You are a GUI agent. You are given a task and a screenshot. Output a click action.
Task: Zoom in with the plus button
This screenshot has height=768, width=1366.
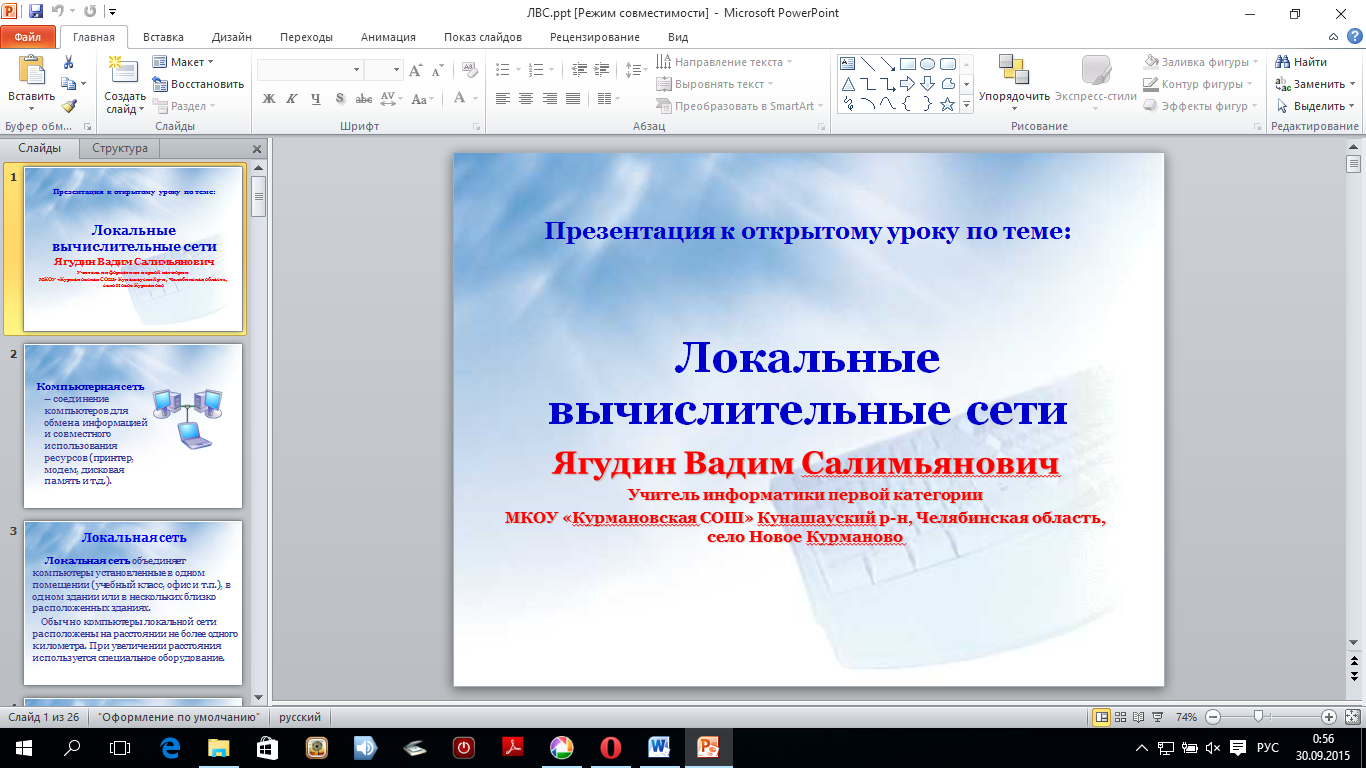[x=1329, y=717]
